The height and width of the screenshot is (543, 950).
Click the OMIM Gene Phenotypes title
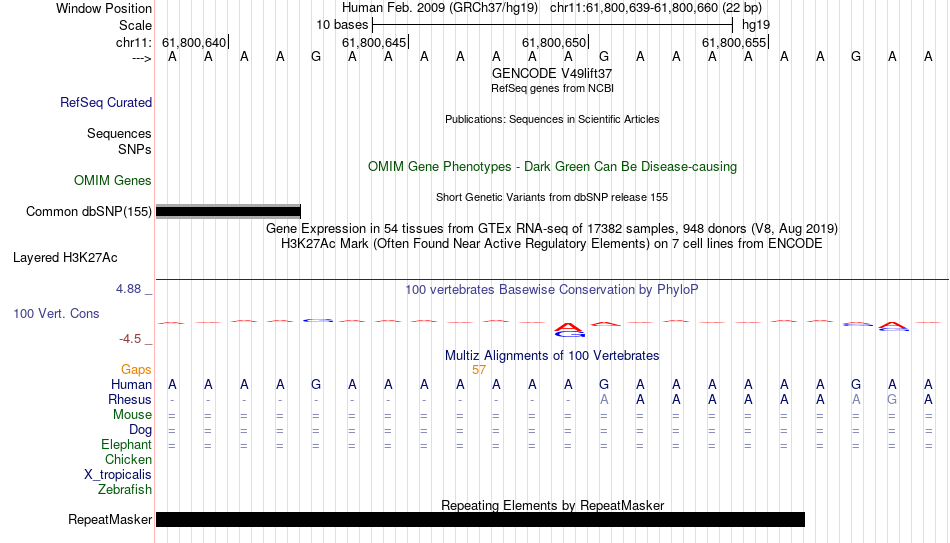pyautogui.click(x=553, y=167)
